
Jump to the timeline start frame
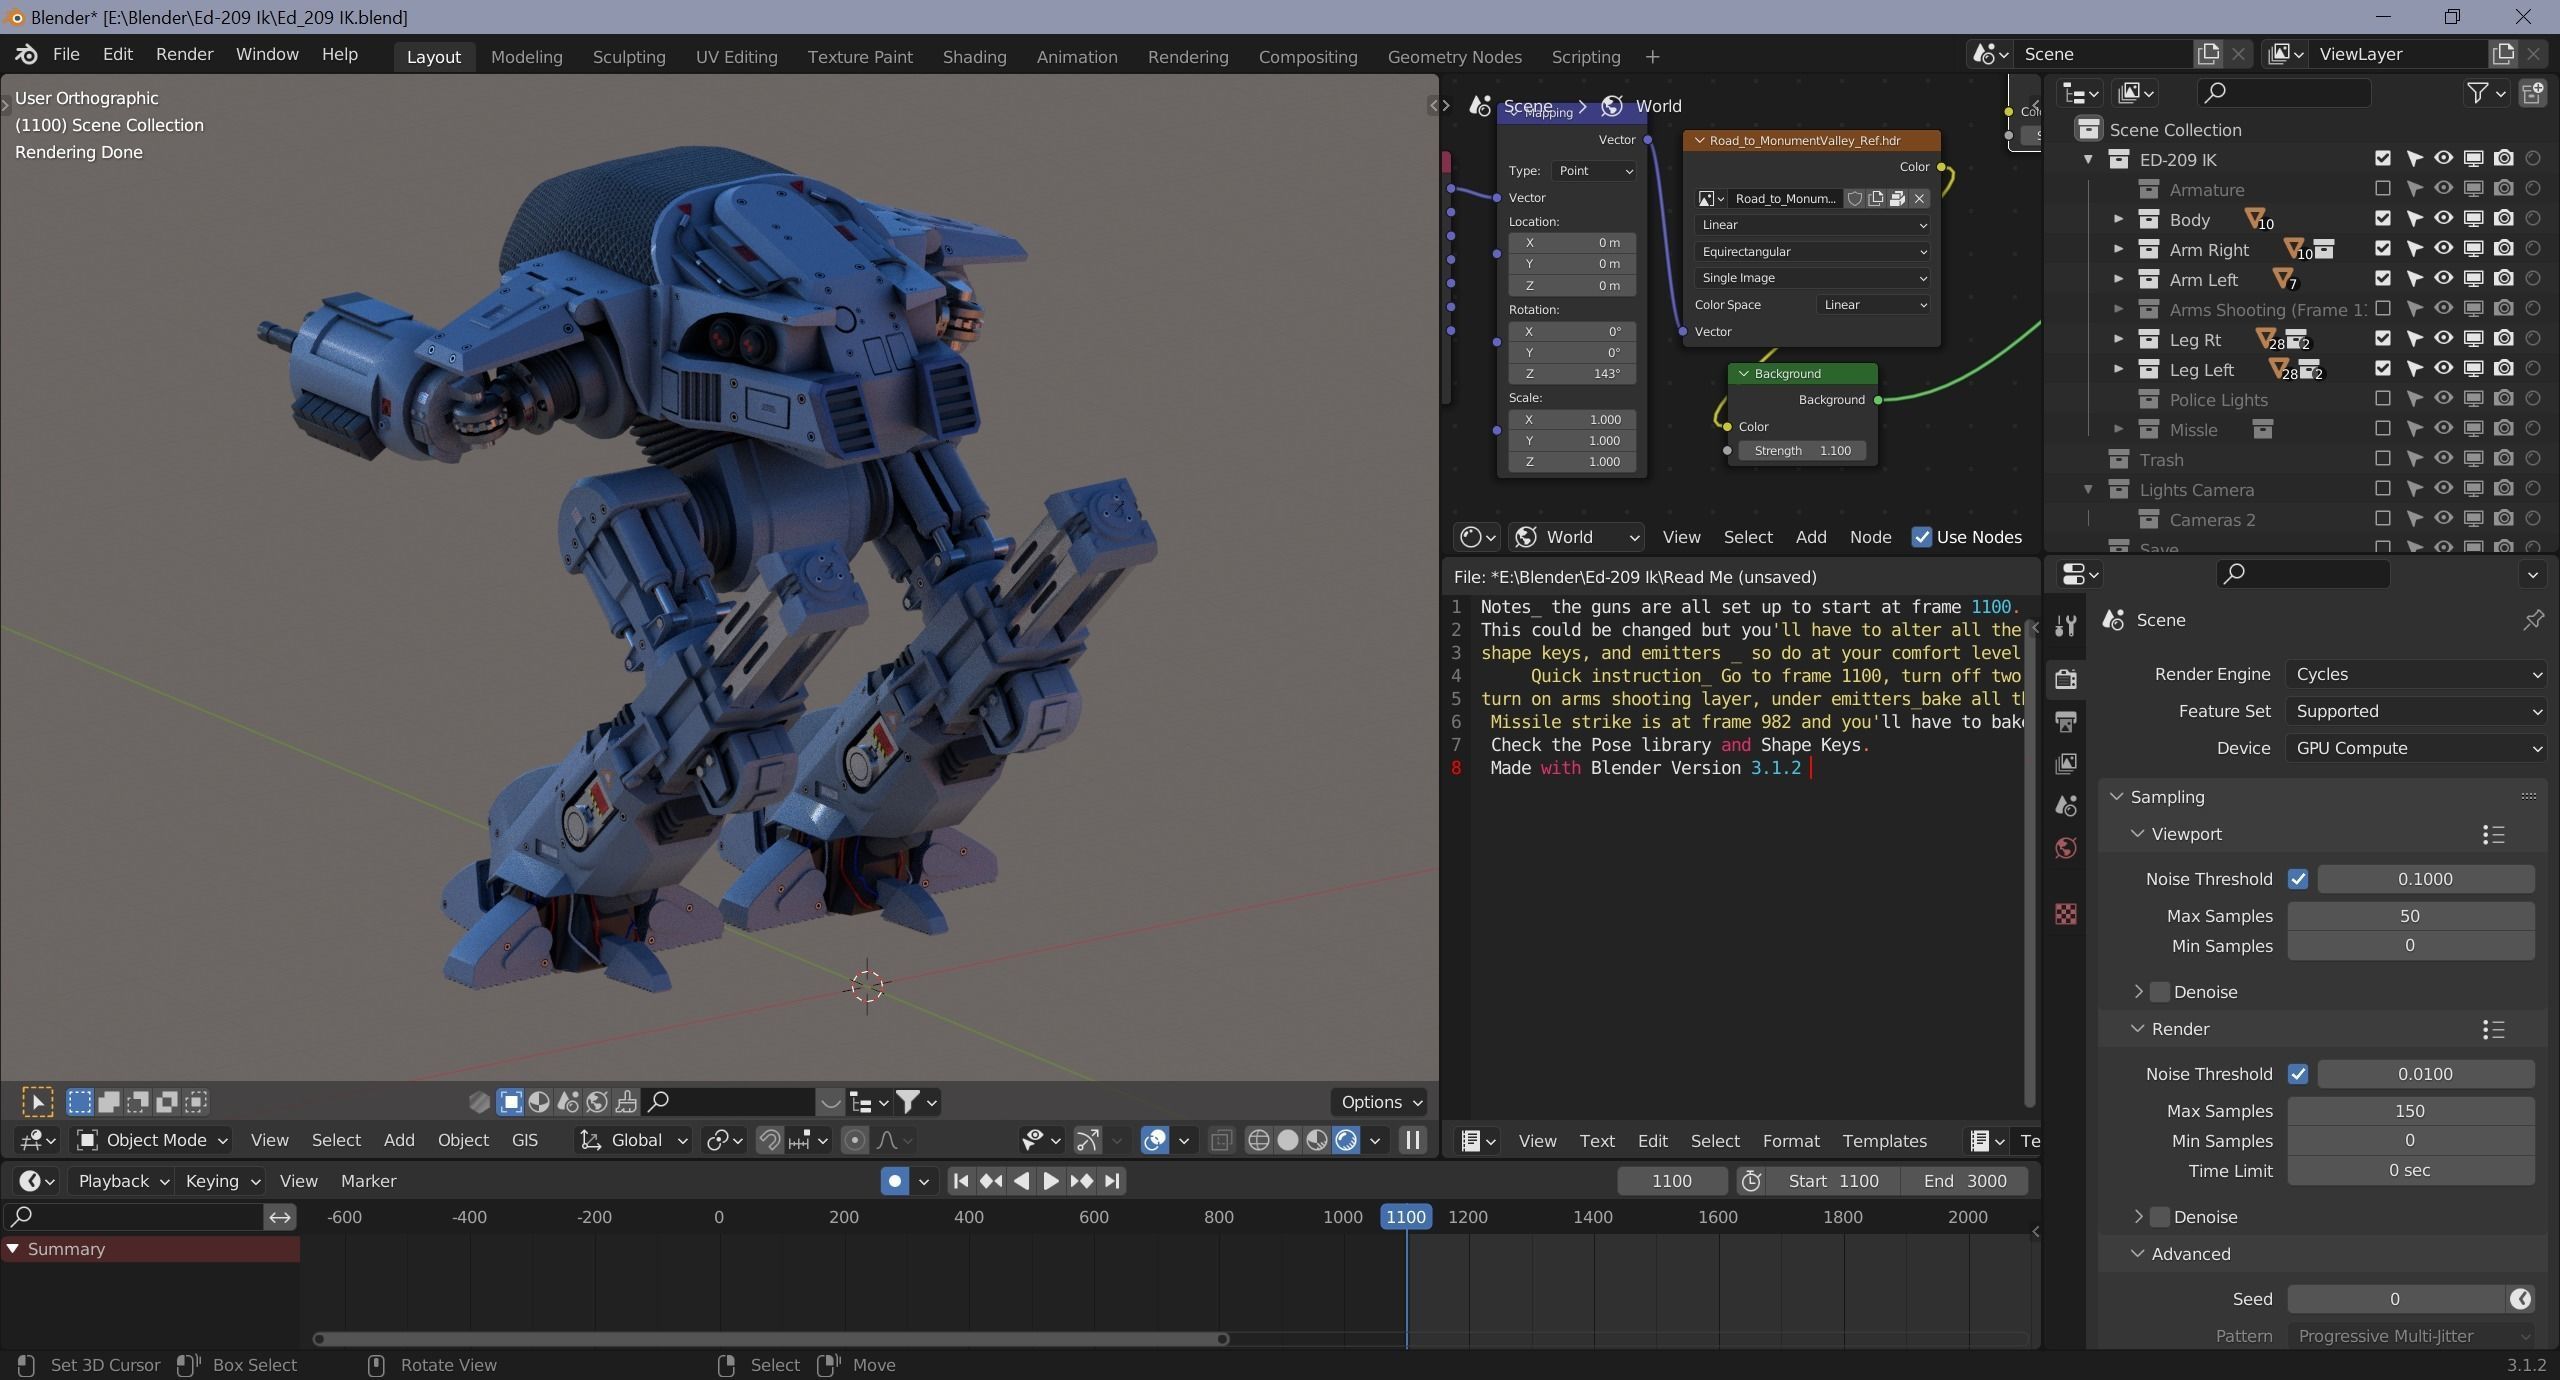pos(961,1181)
